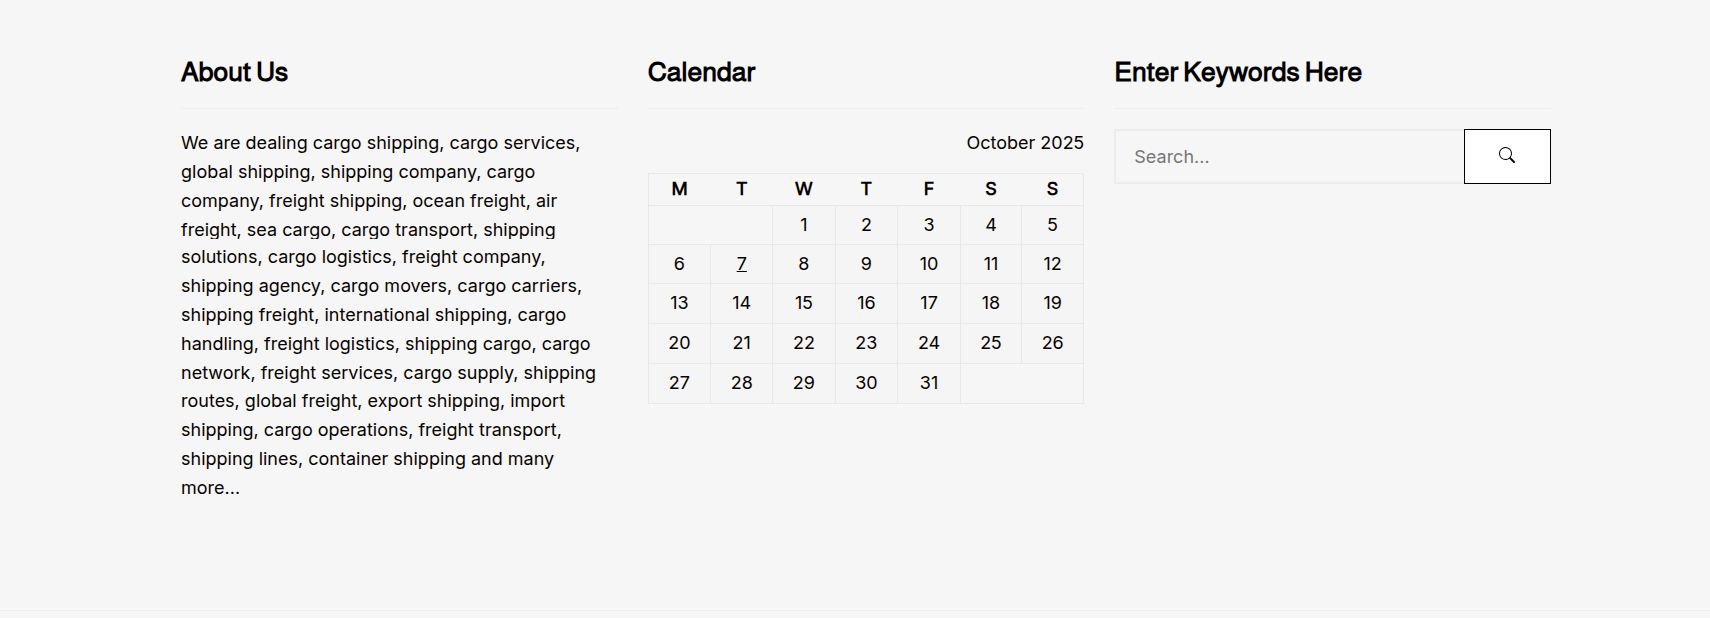The image size is (1710, 618).
Task: Select day 15 in the calendar
Action: (x=804, y=303)
